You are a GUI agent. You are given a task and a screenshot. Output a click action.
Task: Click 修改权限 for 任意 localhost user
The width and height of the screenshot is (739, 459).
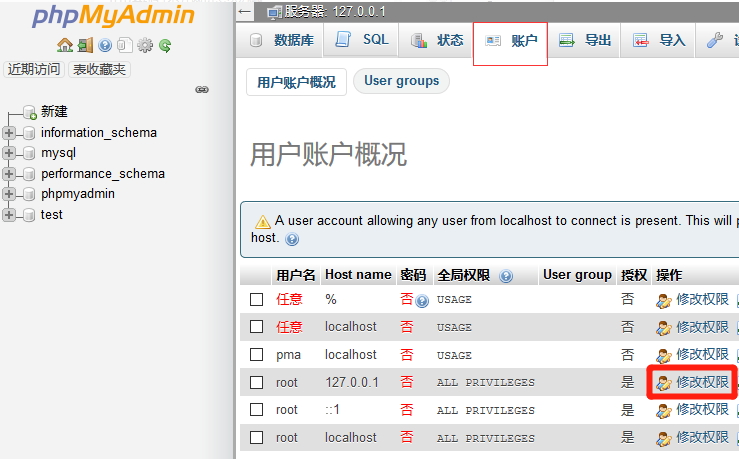[x=692, y=327]
